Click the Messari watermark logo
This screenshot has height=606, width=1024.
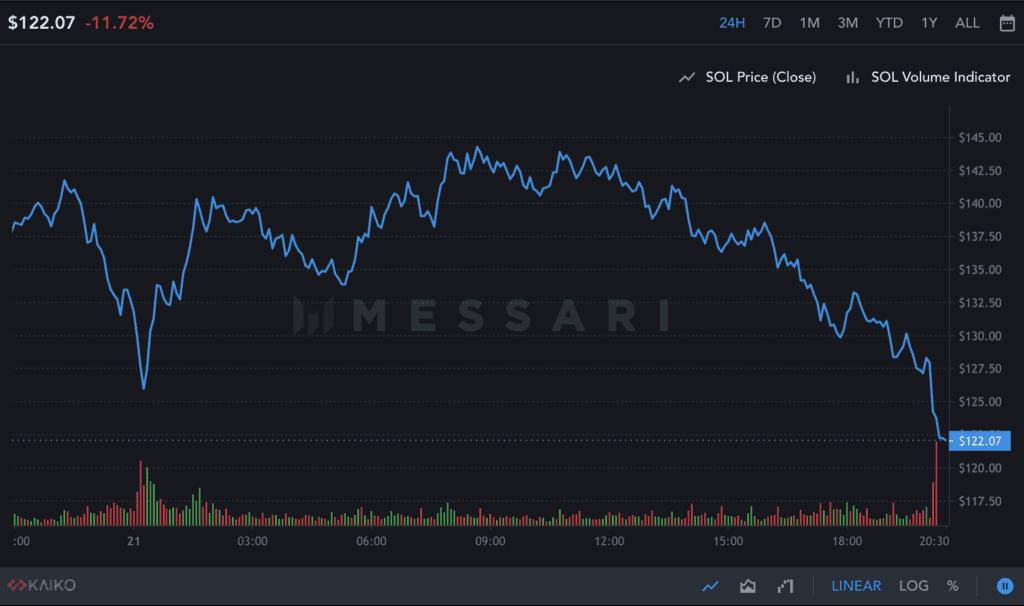click(x=480, y=316)
